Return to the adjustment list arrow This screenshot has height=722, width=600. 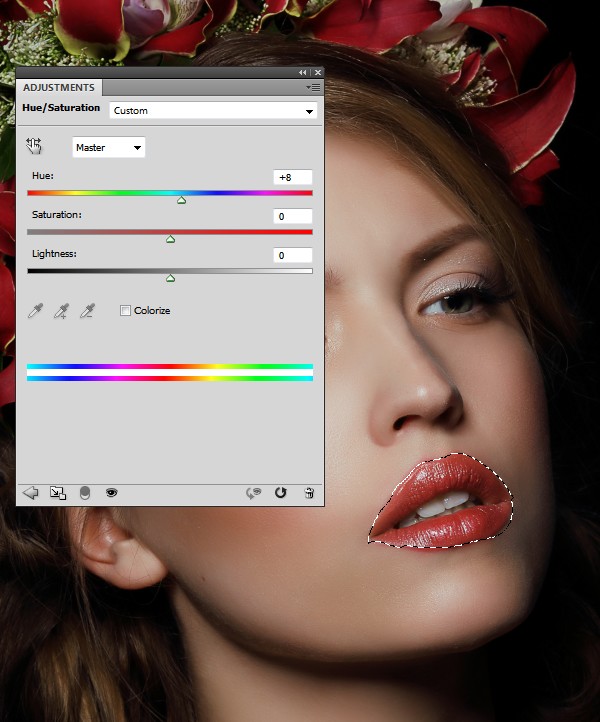pos(31,492)
